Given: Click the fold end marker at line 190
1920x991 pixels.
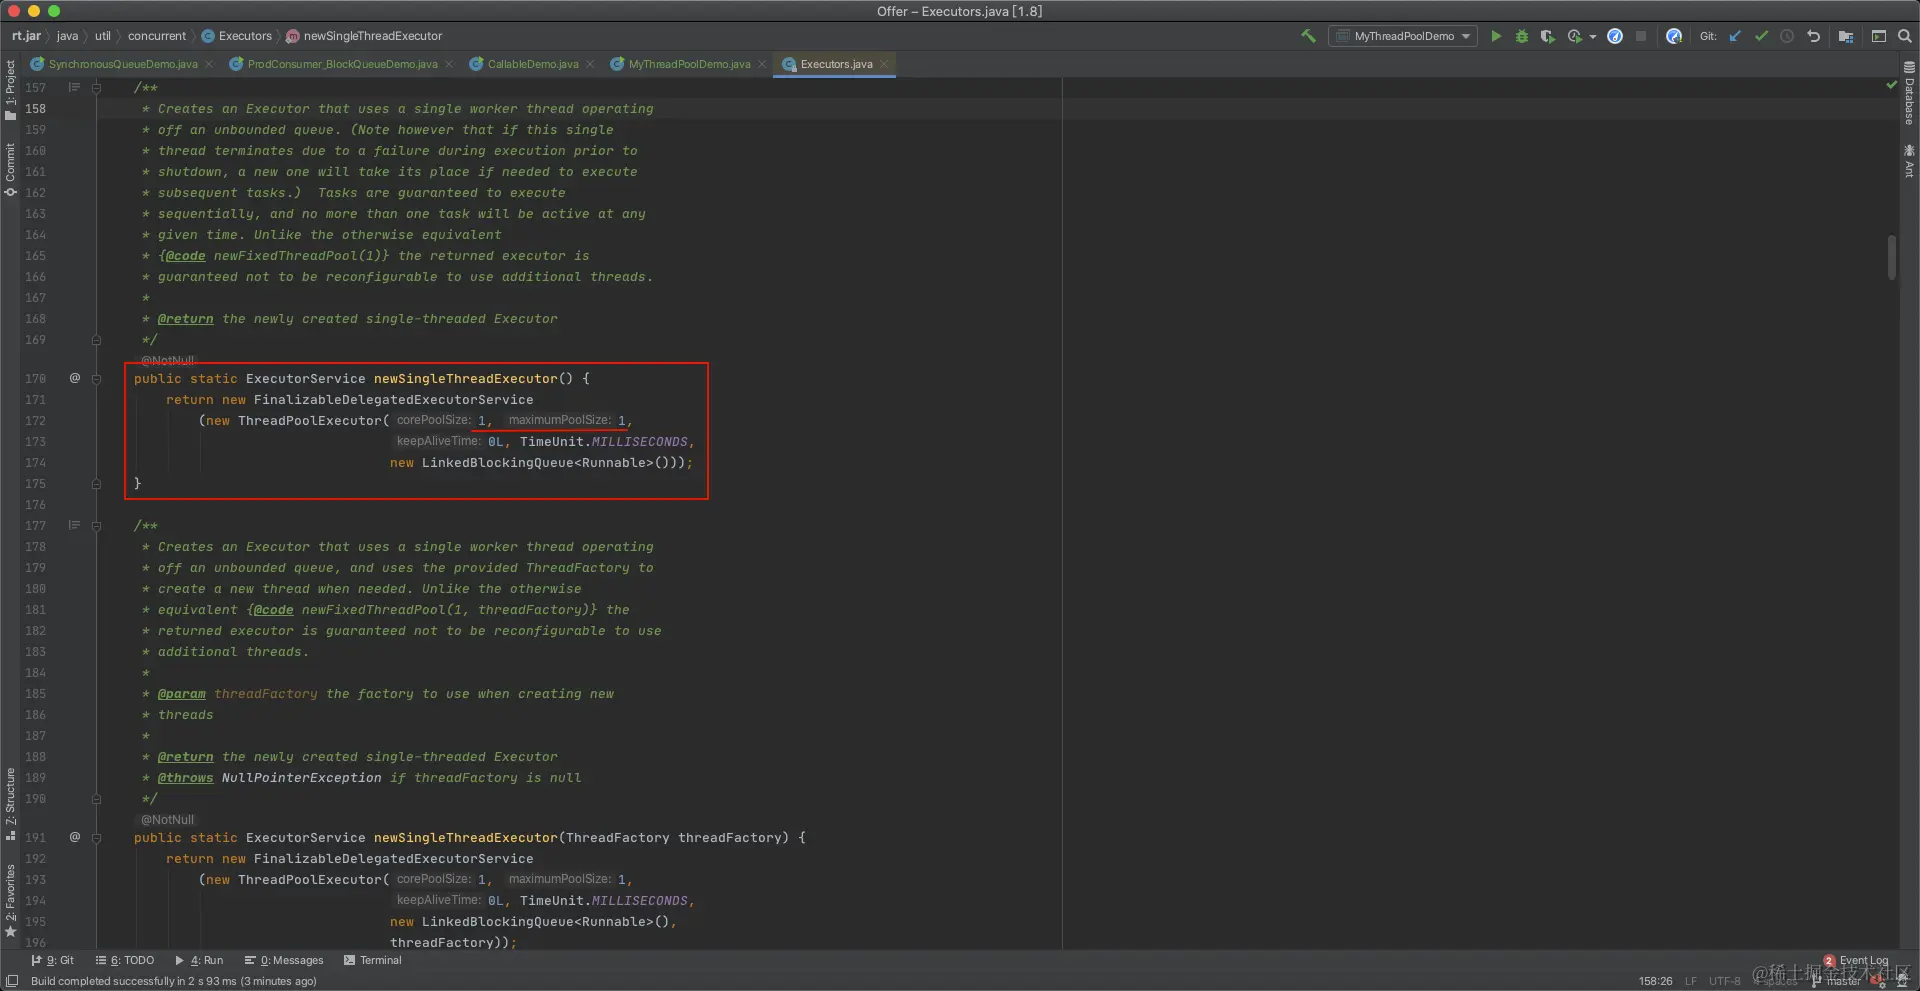Looking at the screenshot, I should click(96, 799).
